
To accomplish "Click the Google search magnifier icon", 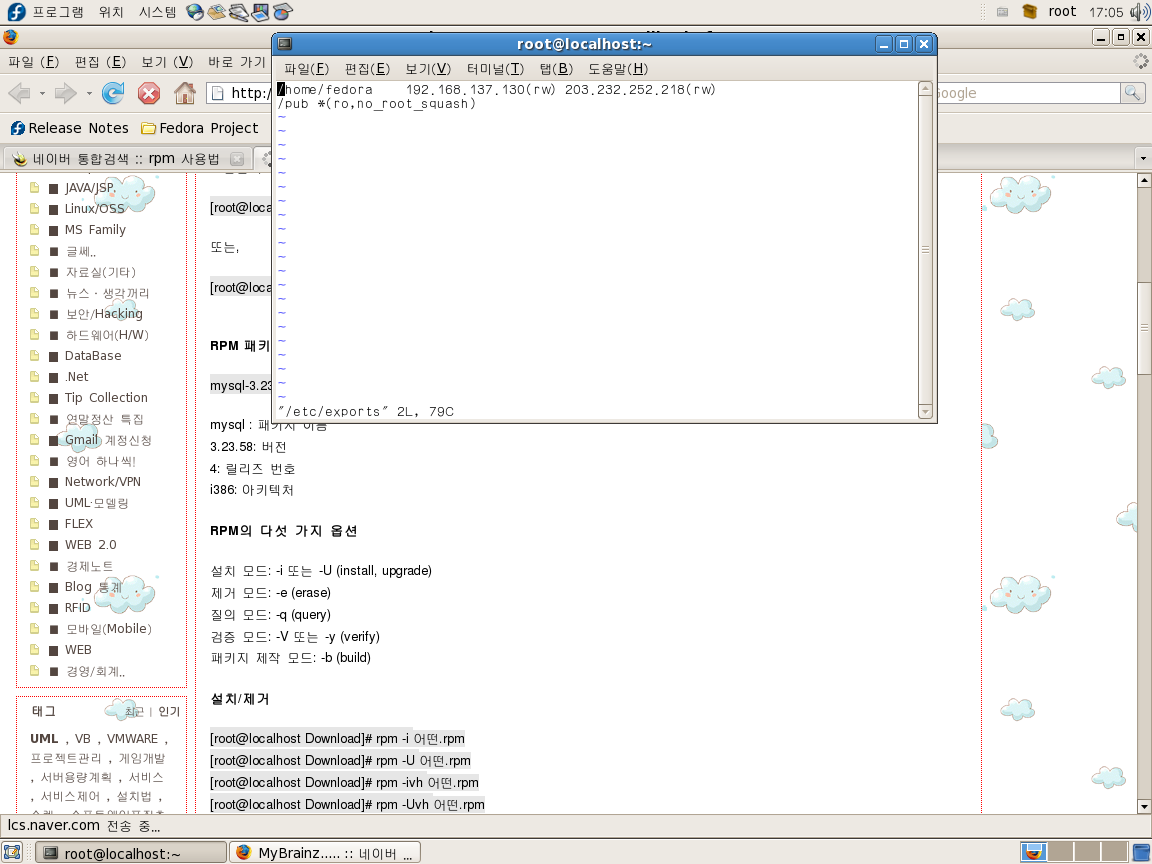I will (1132, 93).
